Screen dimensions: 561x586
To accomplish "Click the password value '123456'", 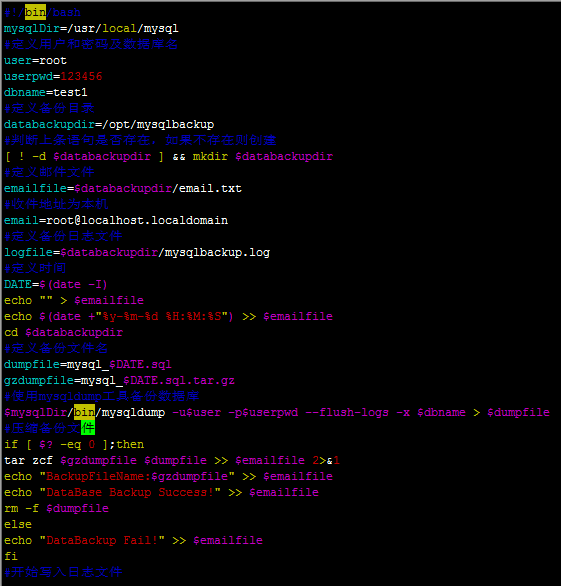I will point(81,76).
